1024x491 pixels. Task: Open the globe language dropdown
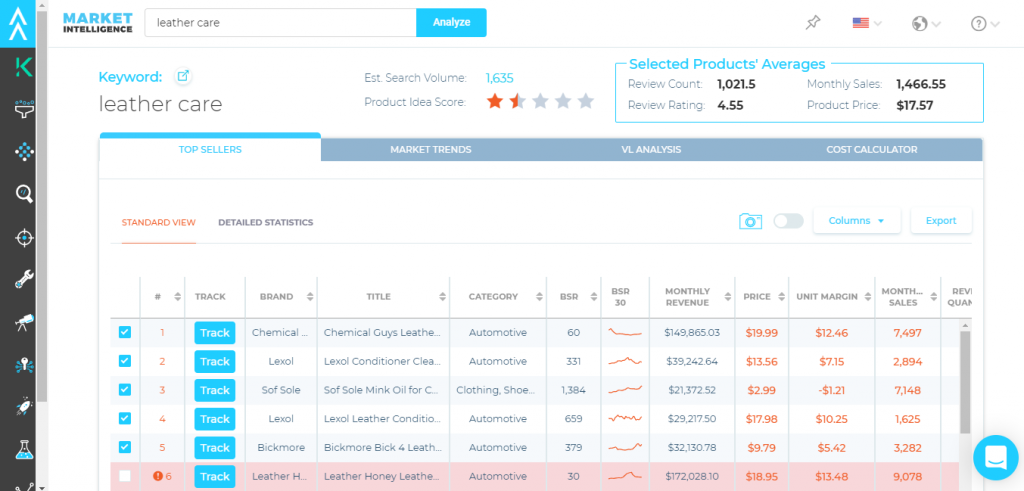pos(926,23)
